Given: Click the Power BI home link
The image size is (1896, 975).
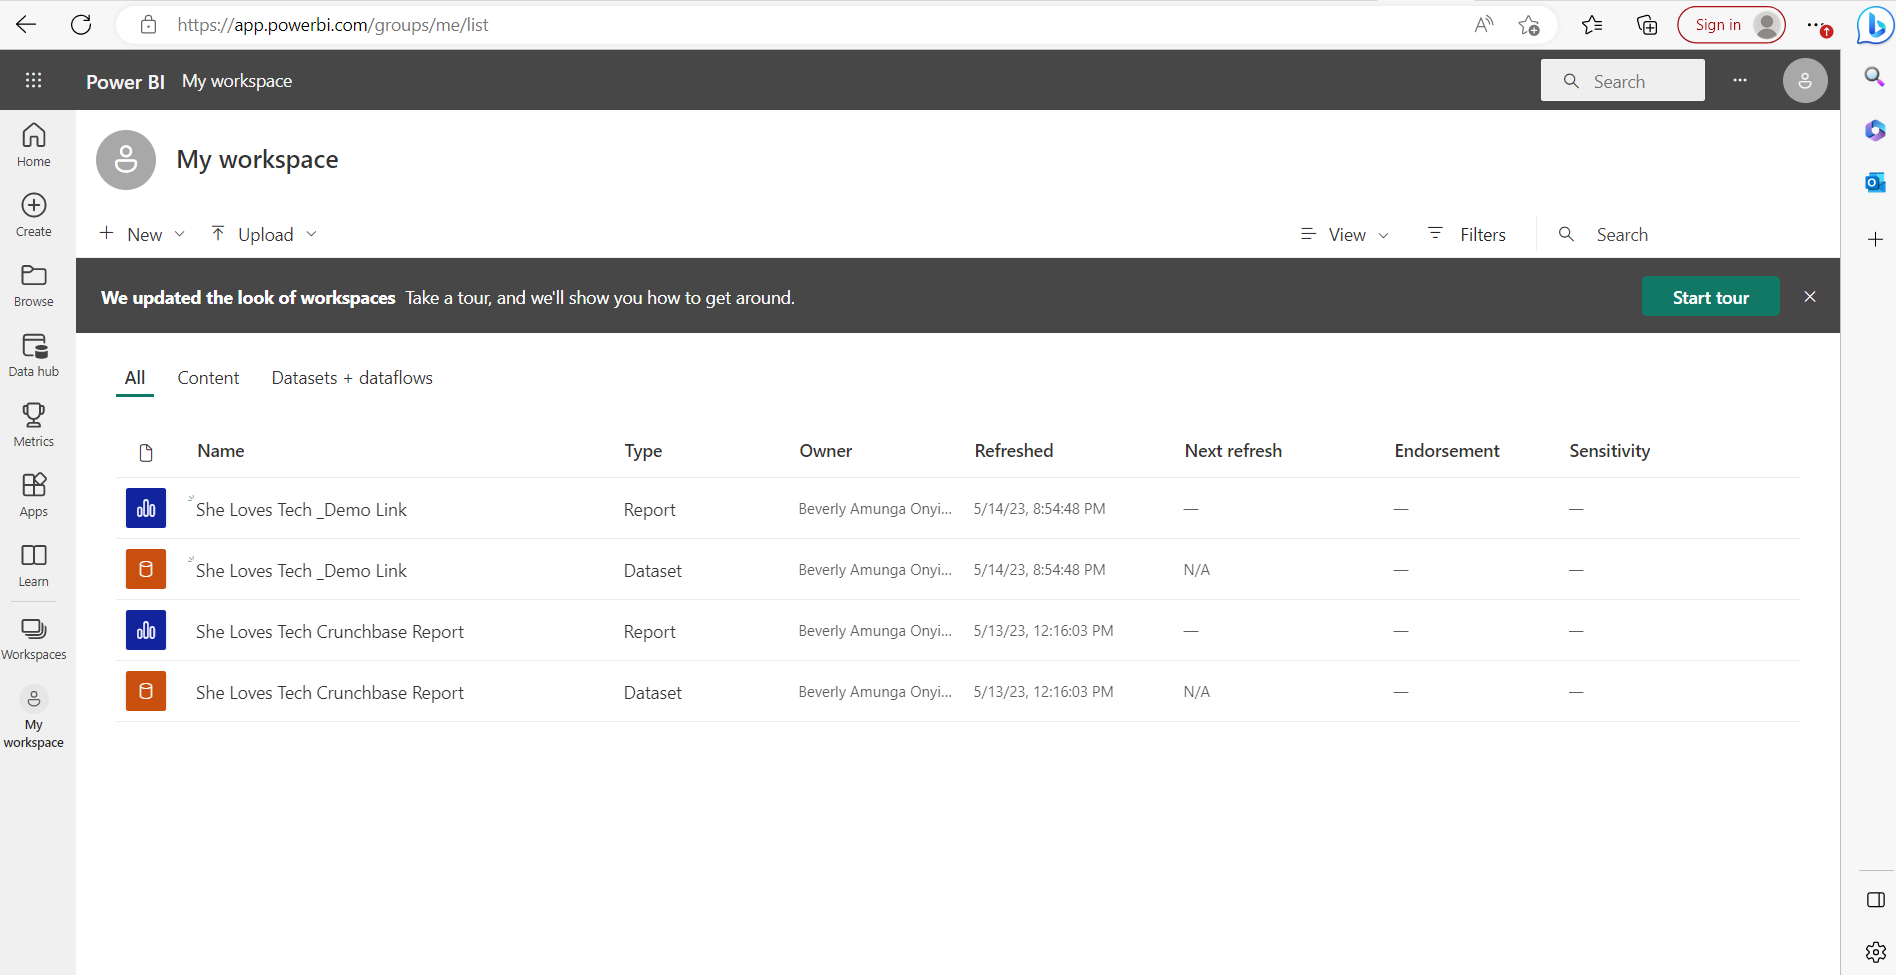Looking at the screenshot, I should click(x=125, y=82).
